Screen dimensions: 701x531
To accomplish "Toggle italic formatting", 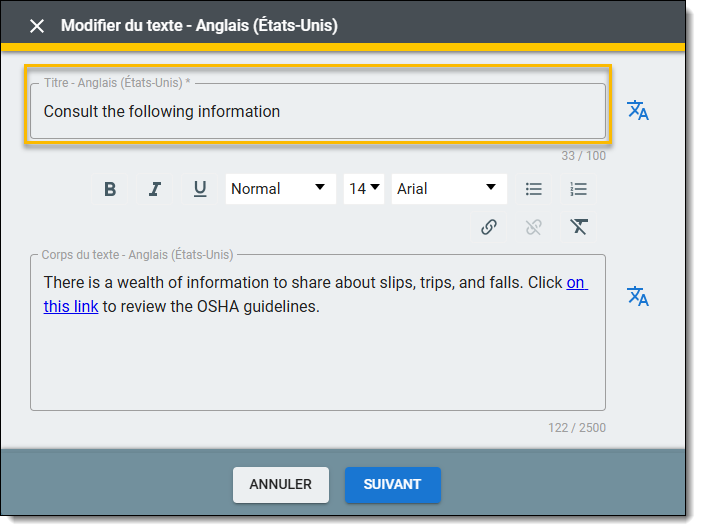I will click(x=155, y=189).
